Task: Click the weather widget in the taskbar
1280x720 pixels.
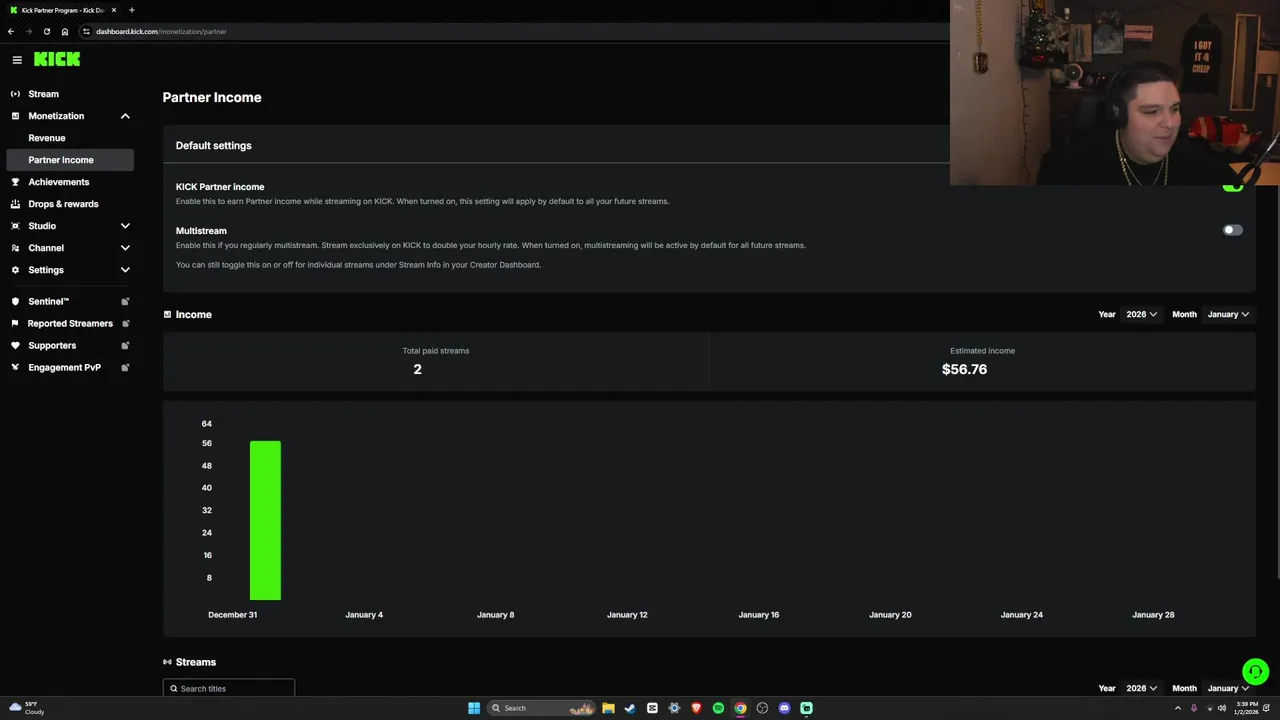Action: pyautogui.click(x=27, y=708)
